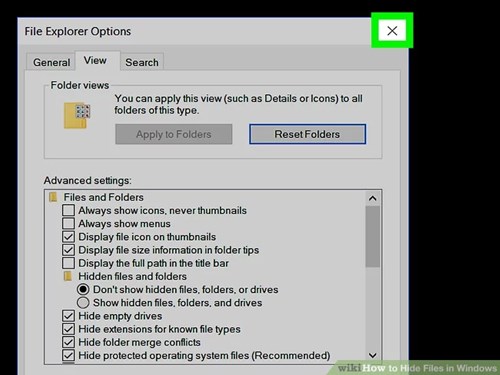Switch to the General tab

[51, 62]
